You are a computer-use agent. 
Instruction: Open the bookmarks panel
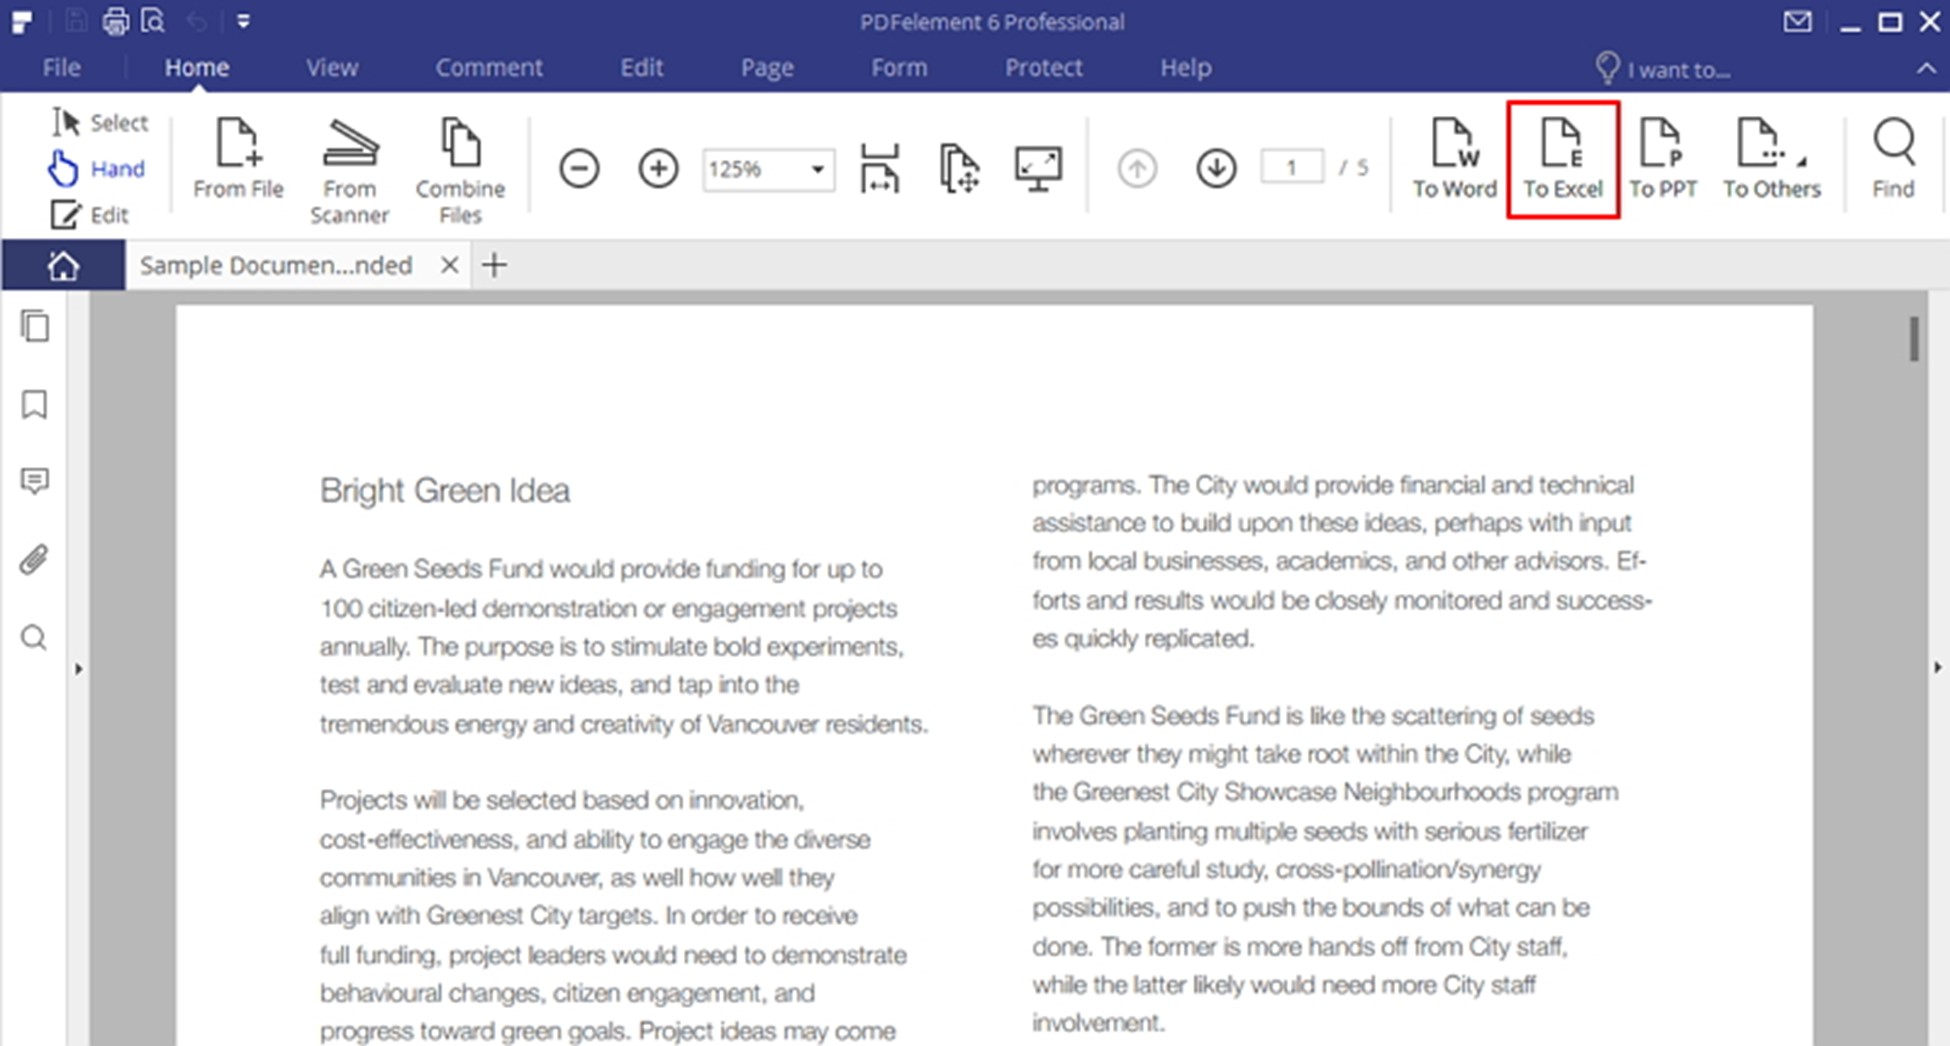[35, 405]
